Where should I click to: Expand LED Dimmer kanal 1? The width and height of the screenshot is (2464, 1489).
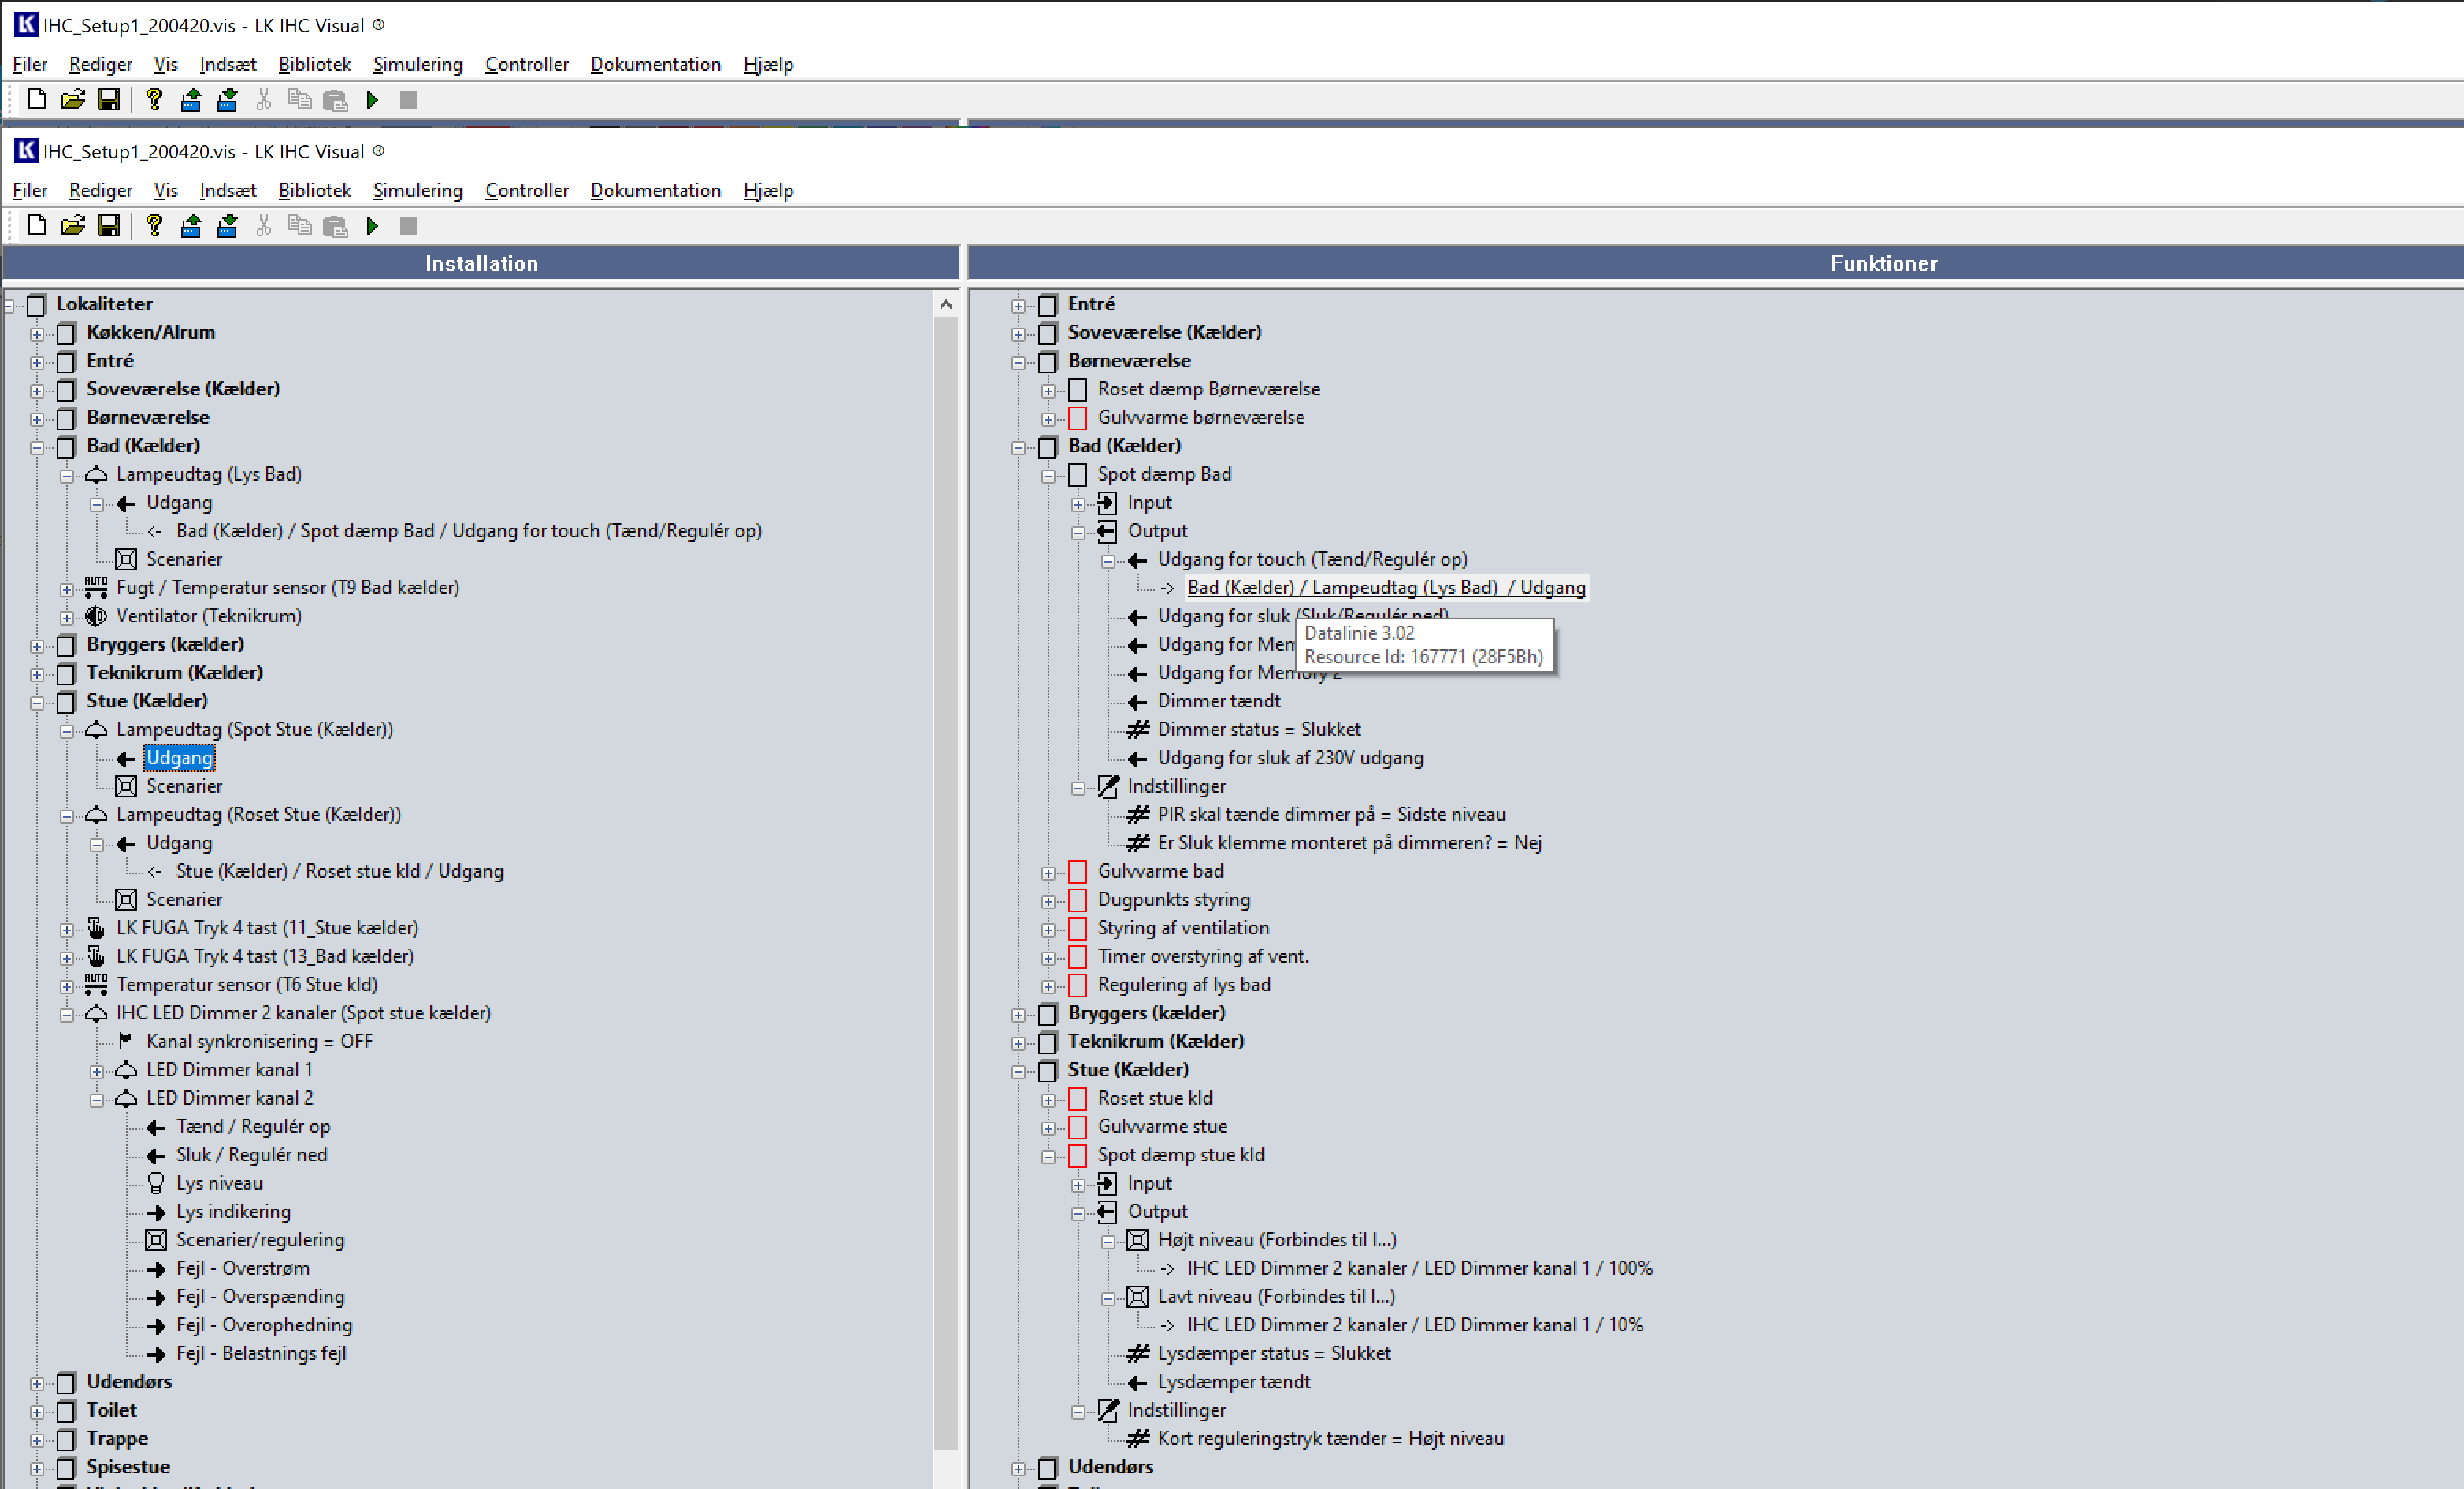[x=97, y=1071]
